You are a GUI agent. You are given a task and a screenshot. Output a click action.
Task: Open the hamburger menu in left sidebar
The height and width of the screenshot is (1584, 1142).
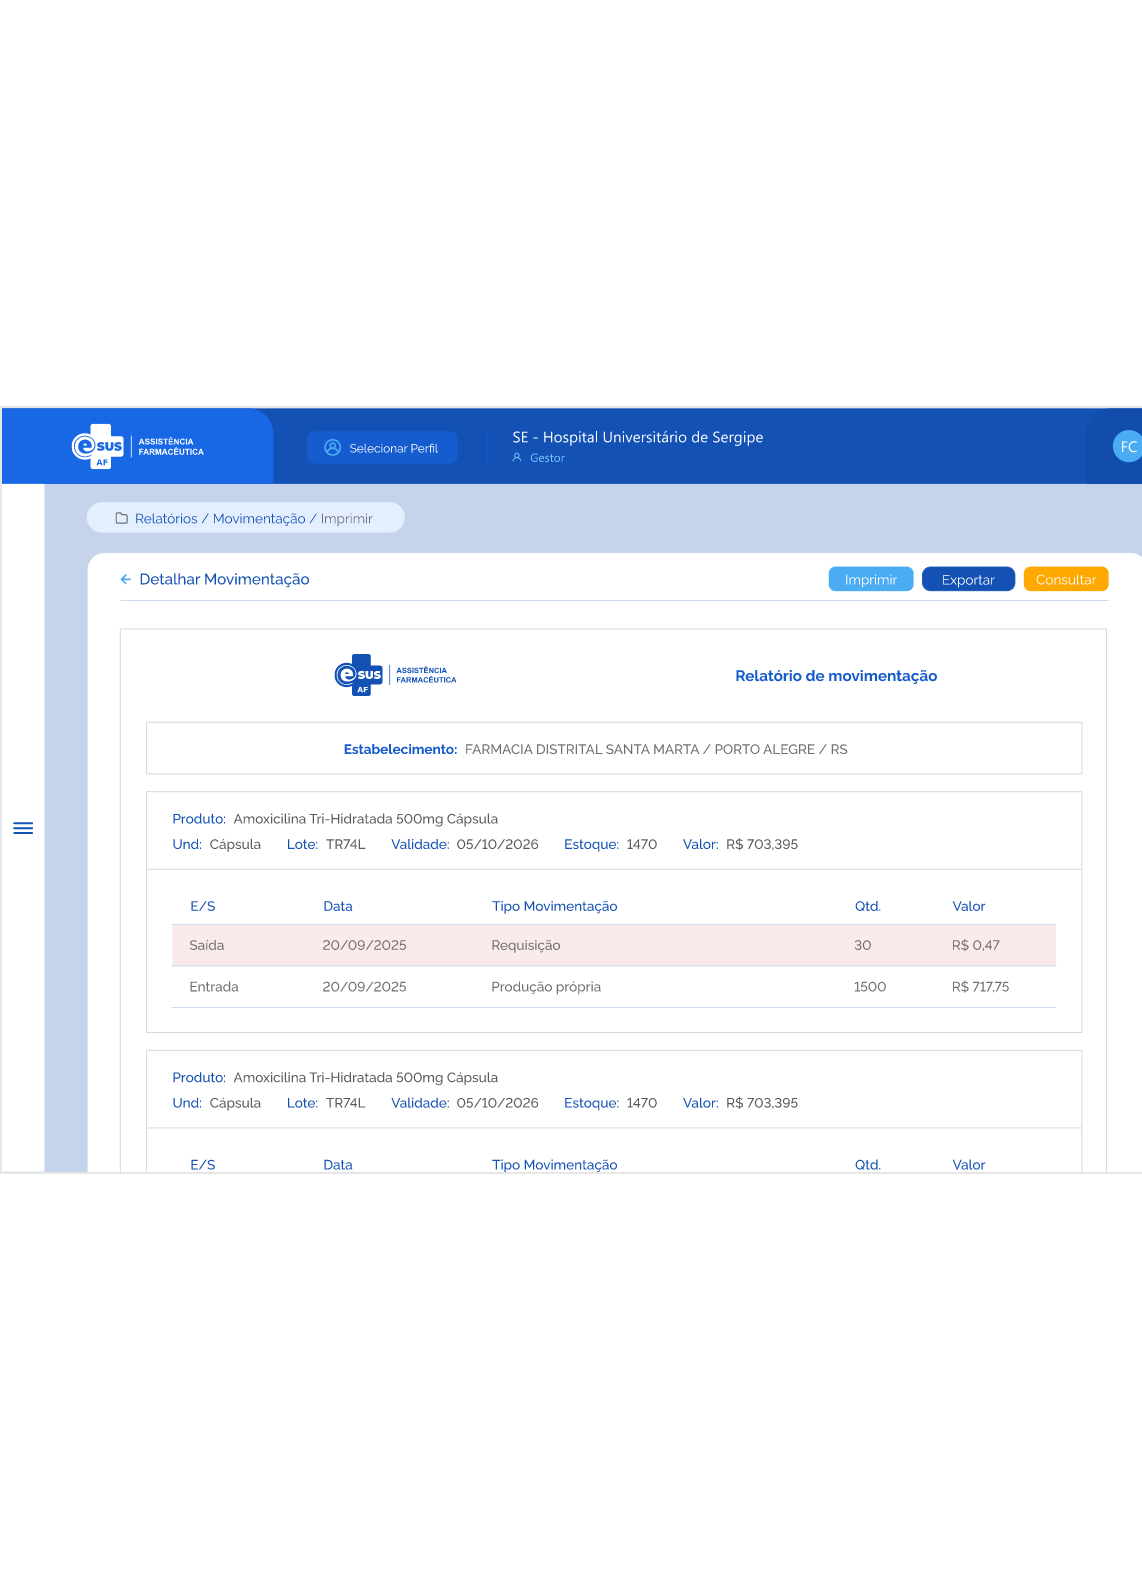pyautogui.click(x=23, y=828)
